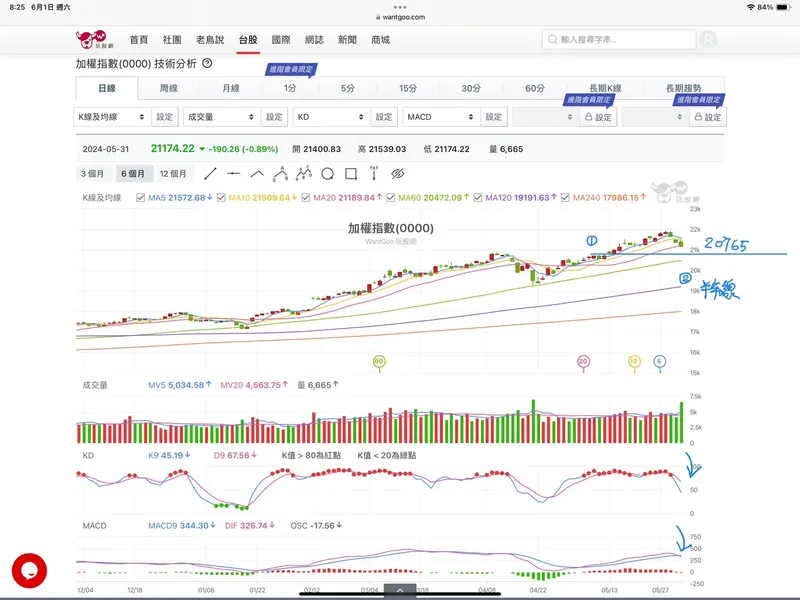Viewport: 800px width, 600px height.
Task: Select the text annotation tool
Action: [x=371, y=174]
